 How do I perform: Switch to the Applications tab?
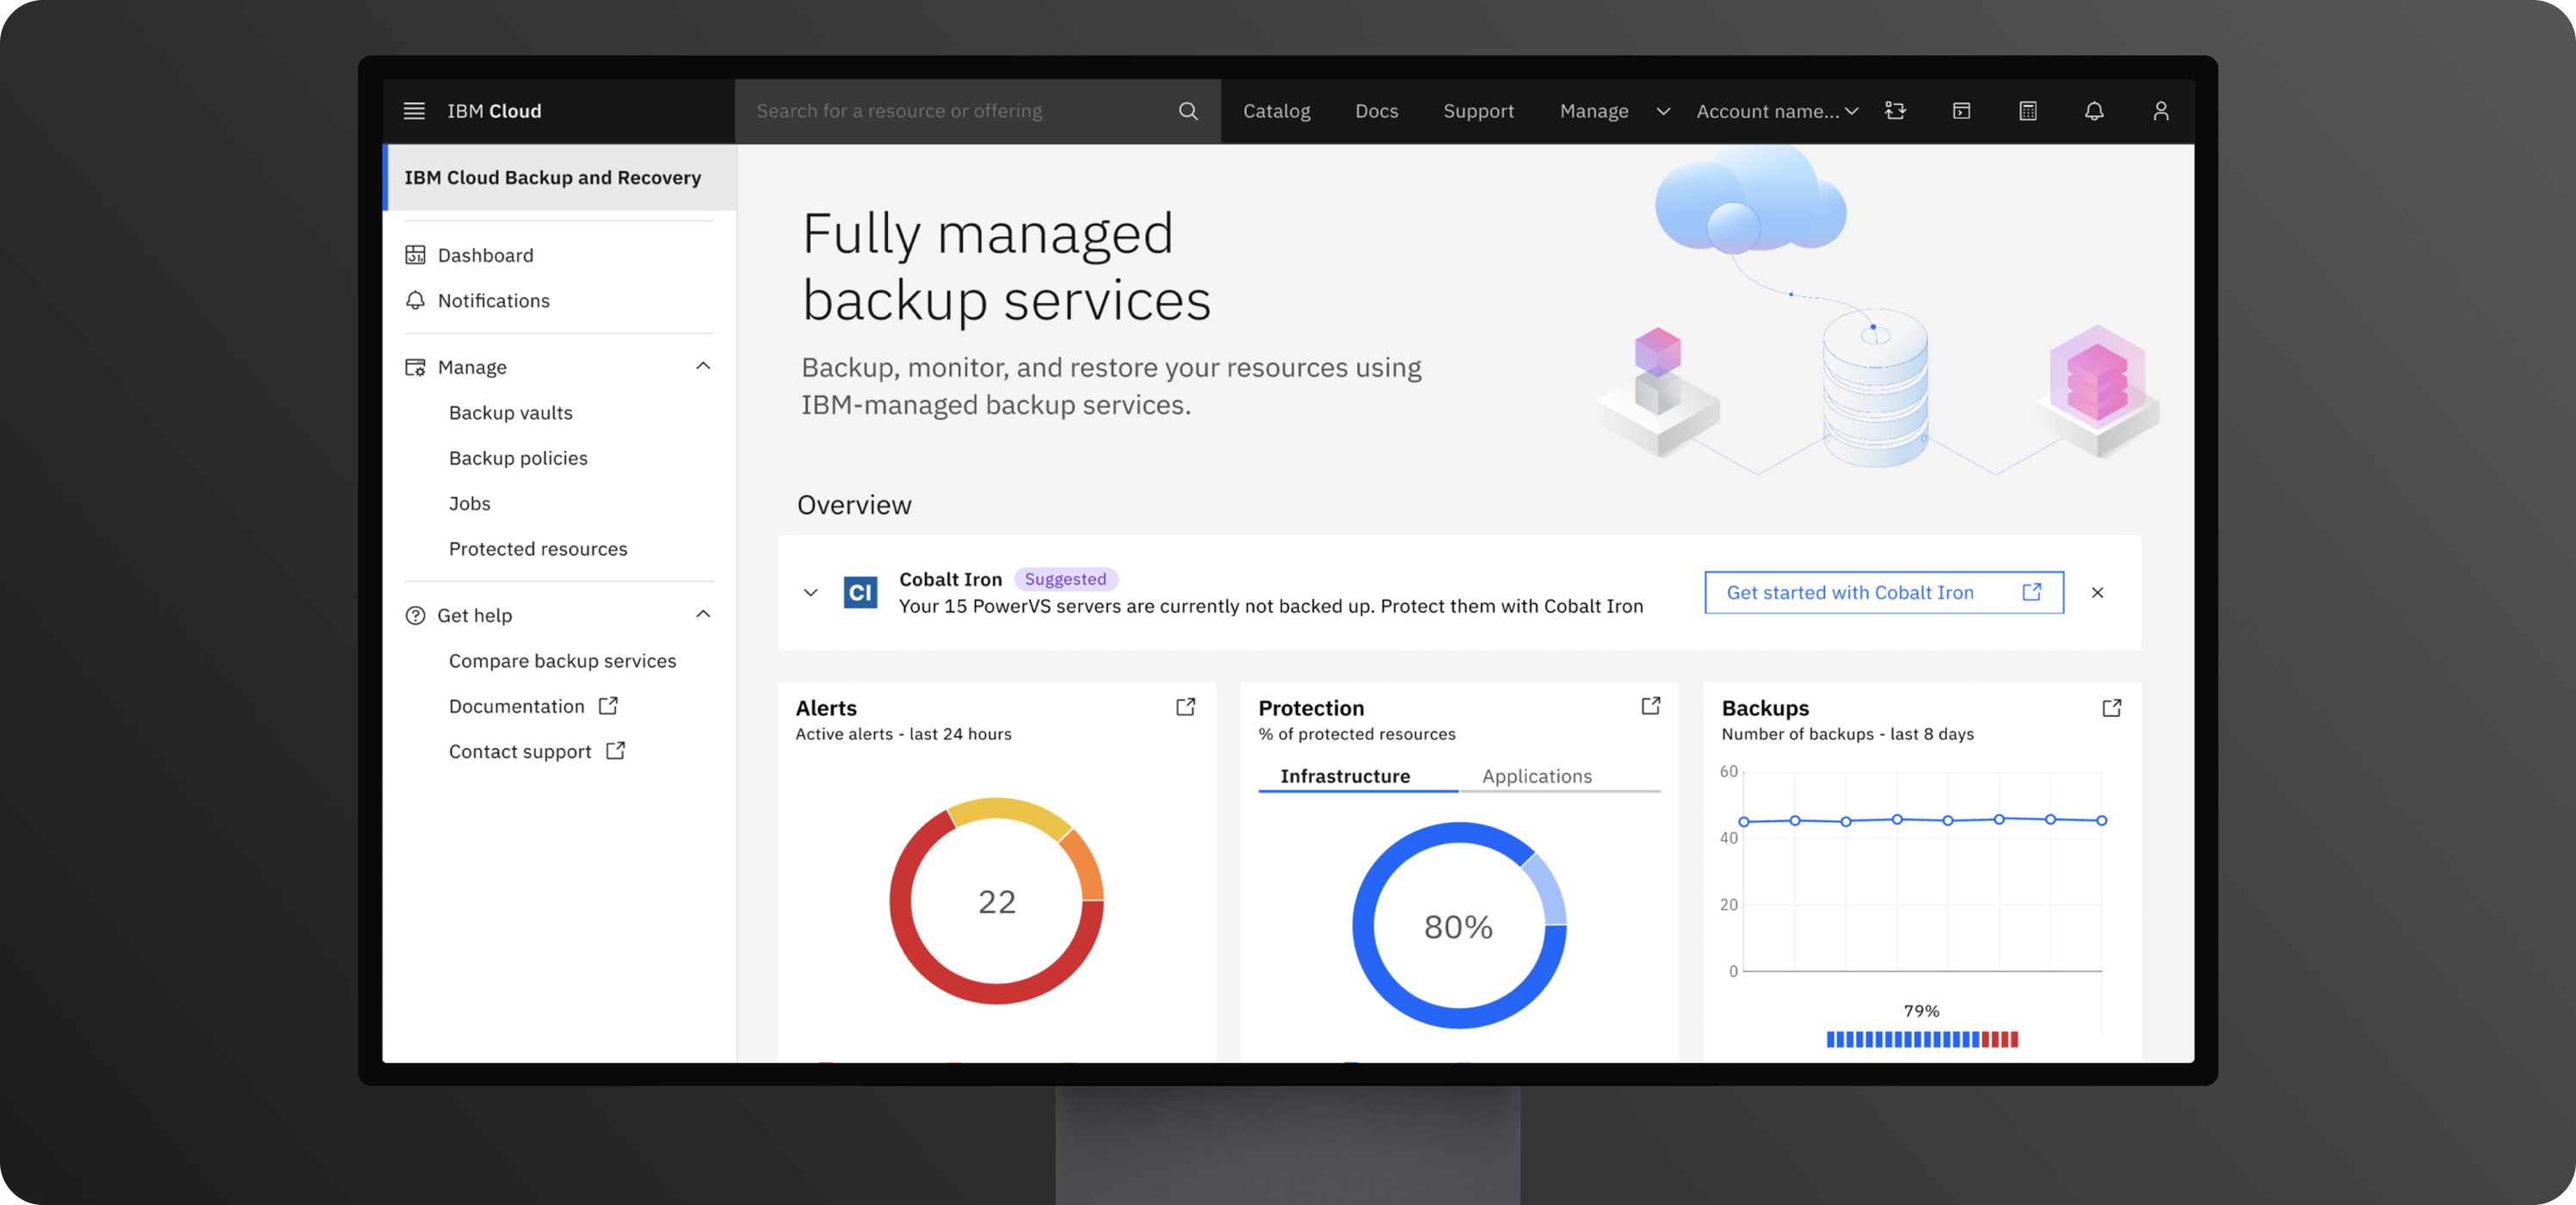(1536, 776)
